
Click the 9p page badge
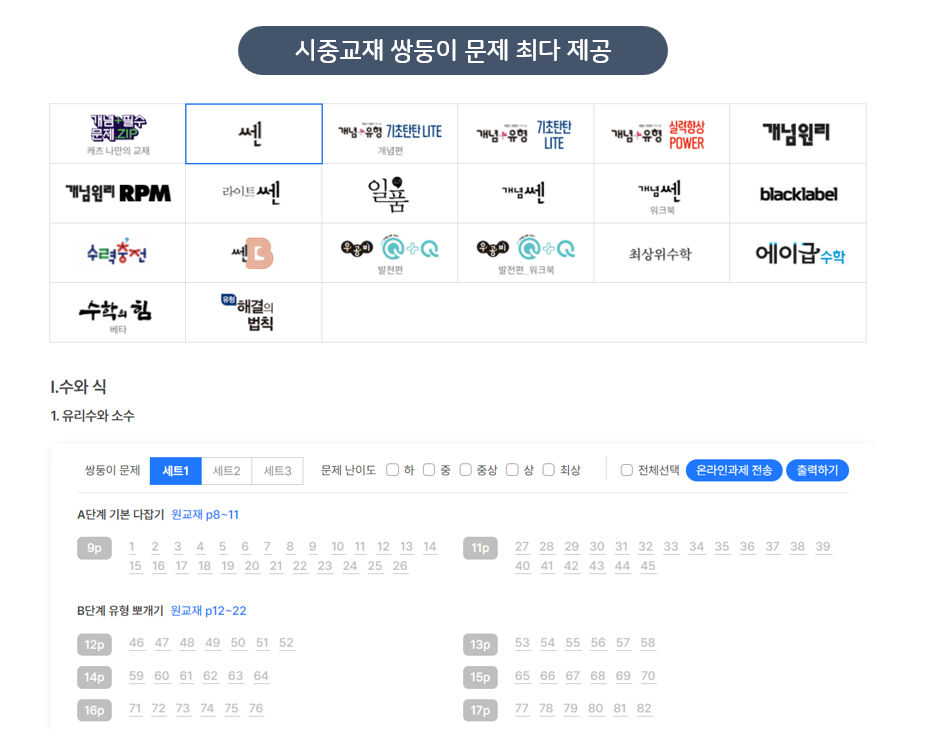pos(95,548)
